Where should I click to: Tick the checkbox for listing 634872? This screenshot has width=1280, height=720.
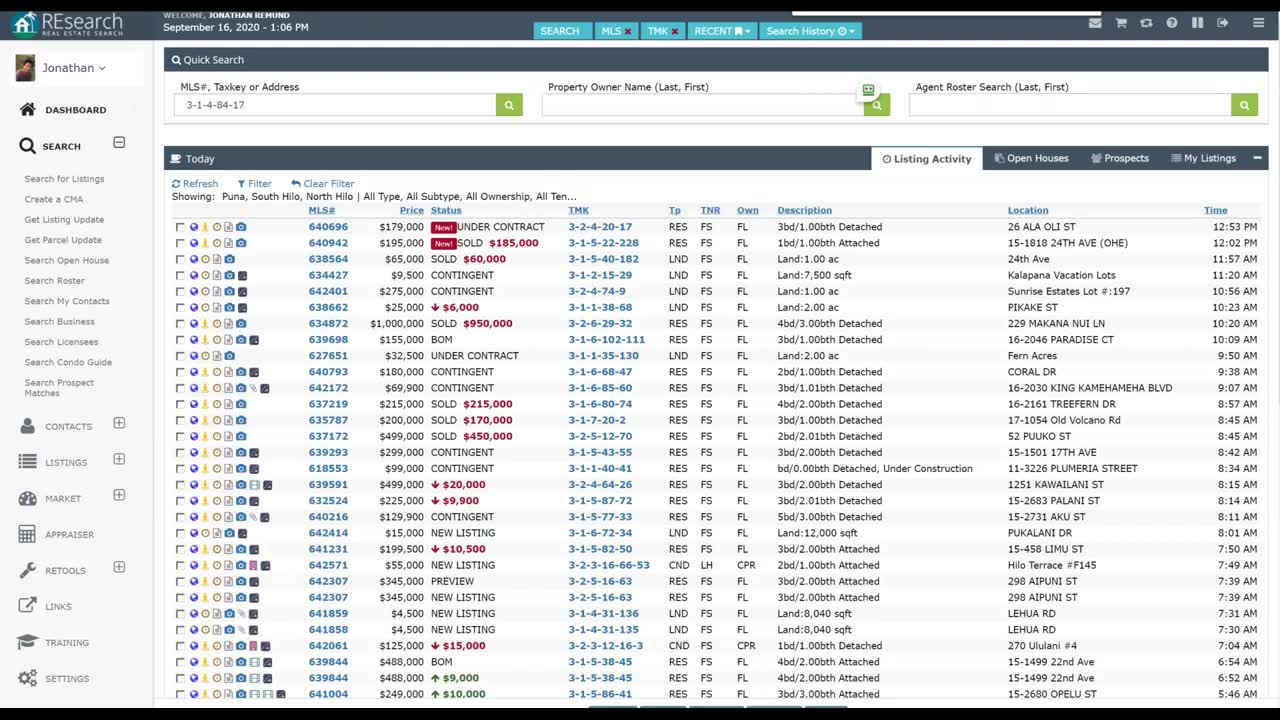click(x=180, y=324)
